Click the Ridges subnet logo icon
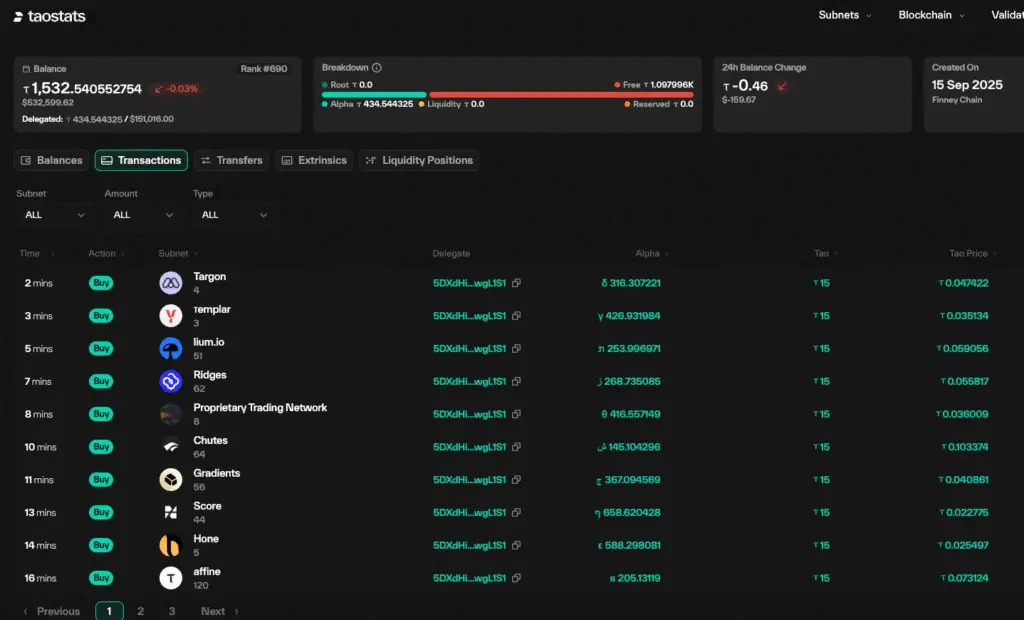1024x620 pixels. coord(170,381)
